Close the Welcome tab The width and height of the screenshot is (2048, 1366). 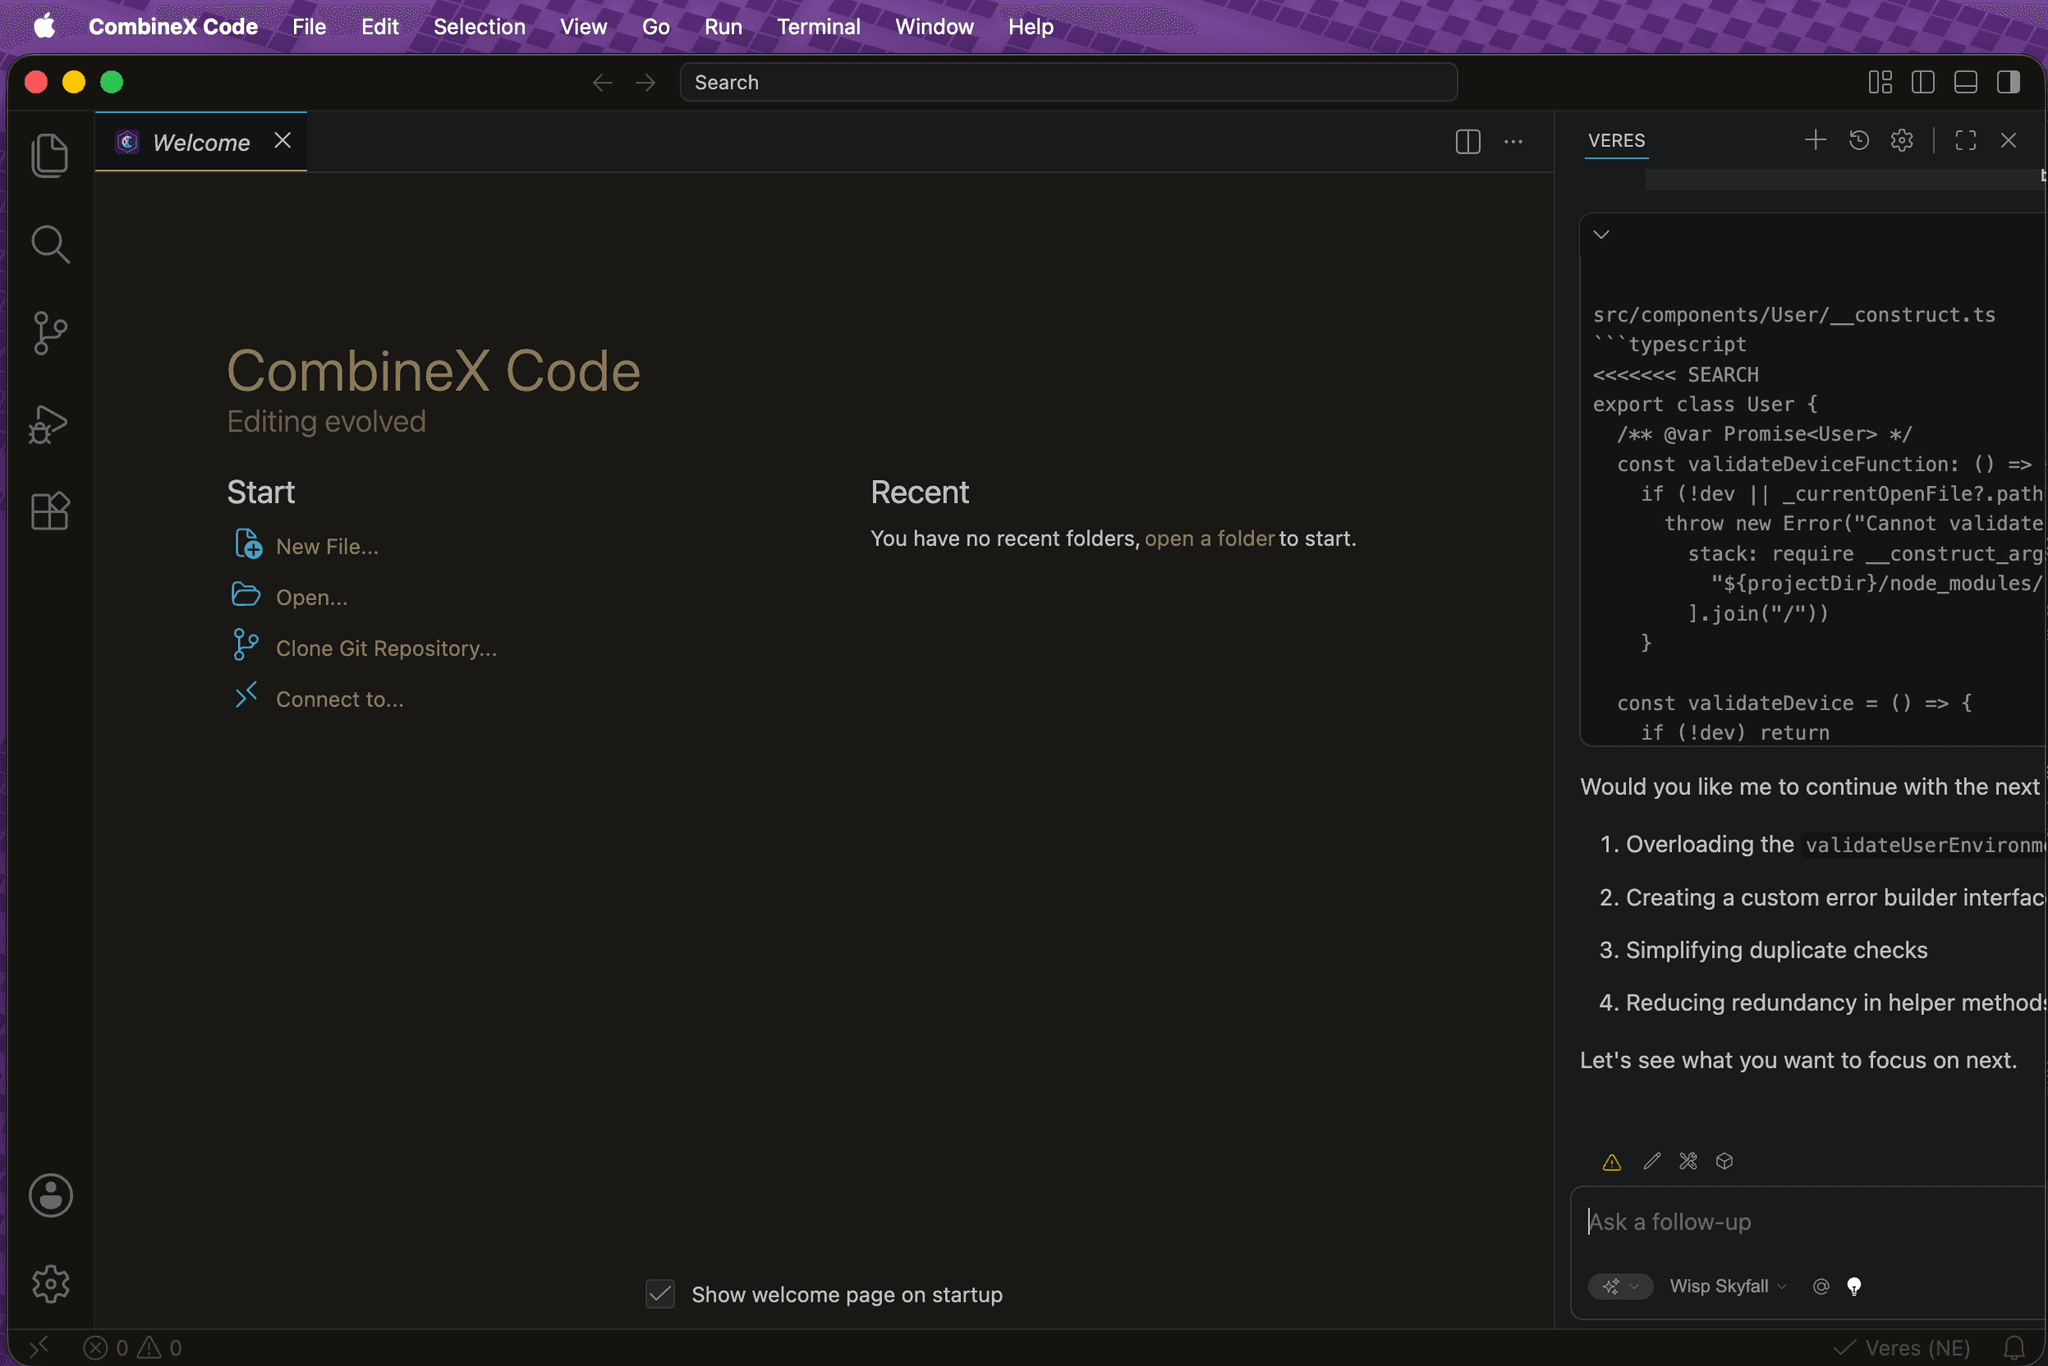[283, 141]
